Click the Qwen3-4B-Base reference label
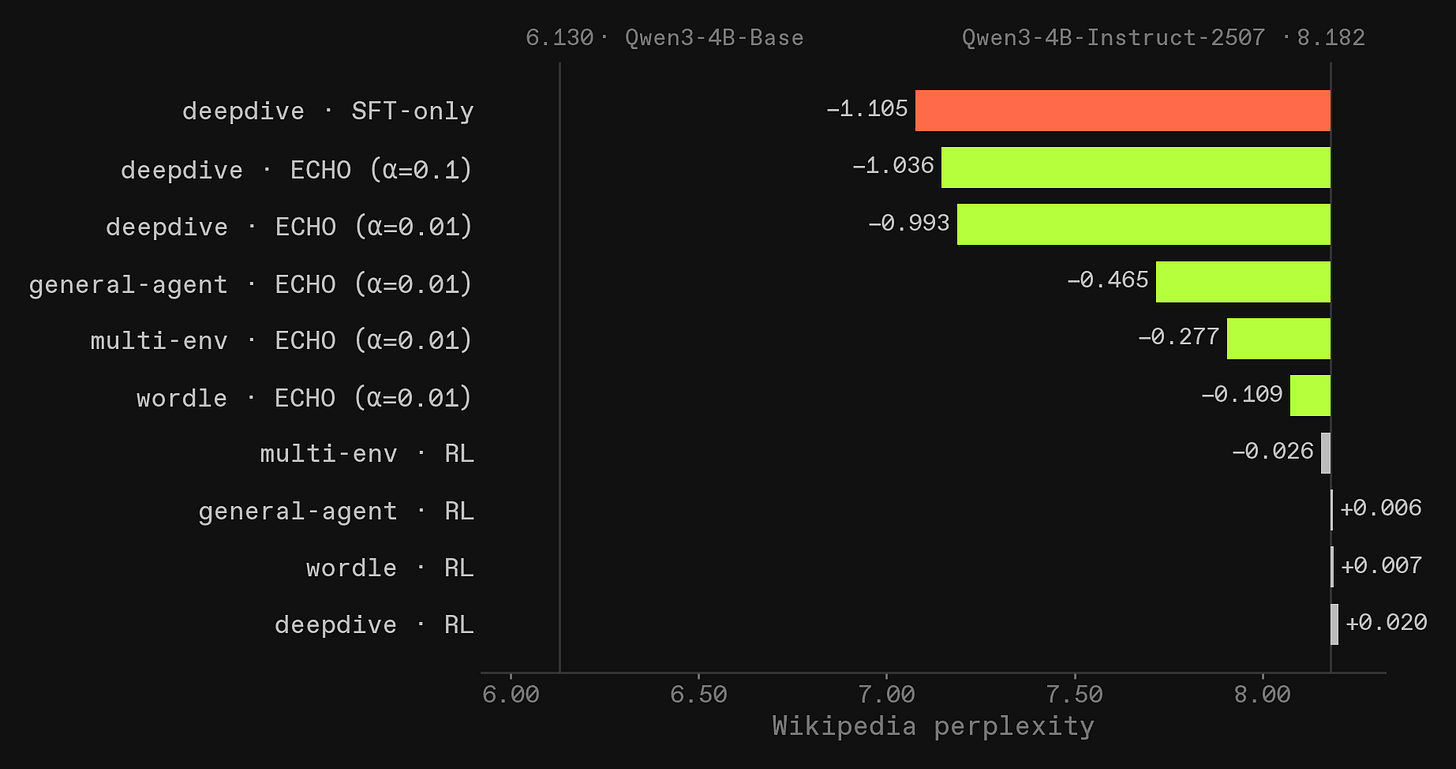1456x769 pixels. pyautogui.click(x=714, y=38)
